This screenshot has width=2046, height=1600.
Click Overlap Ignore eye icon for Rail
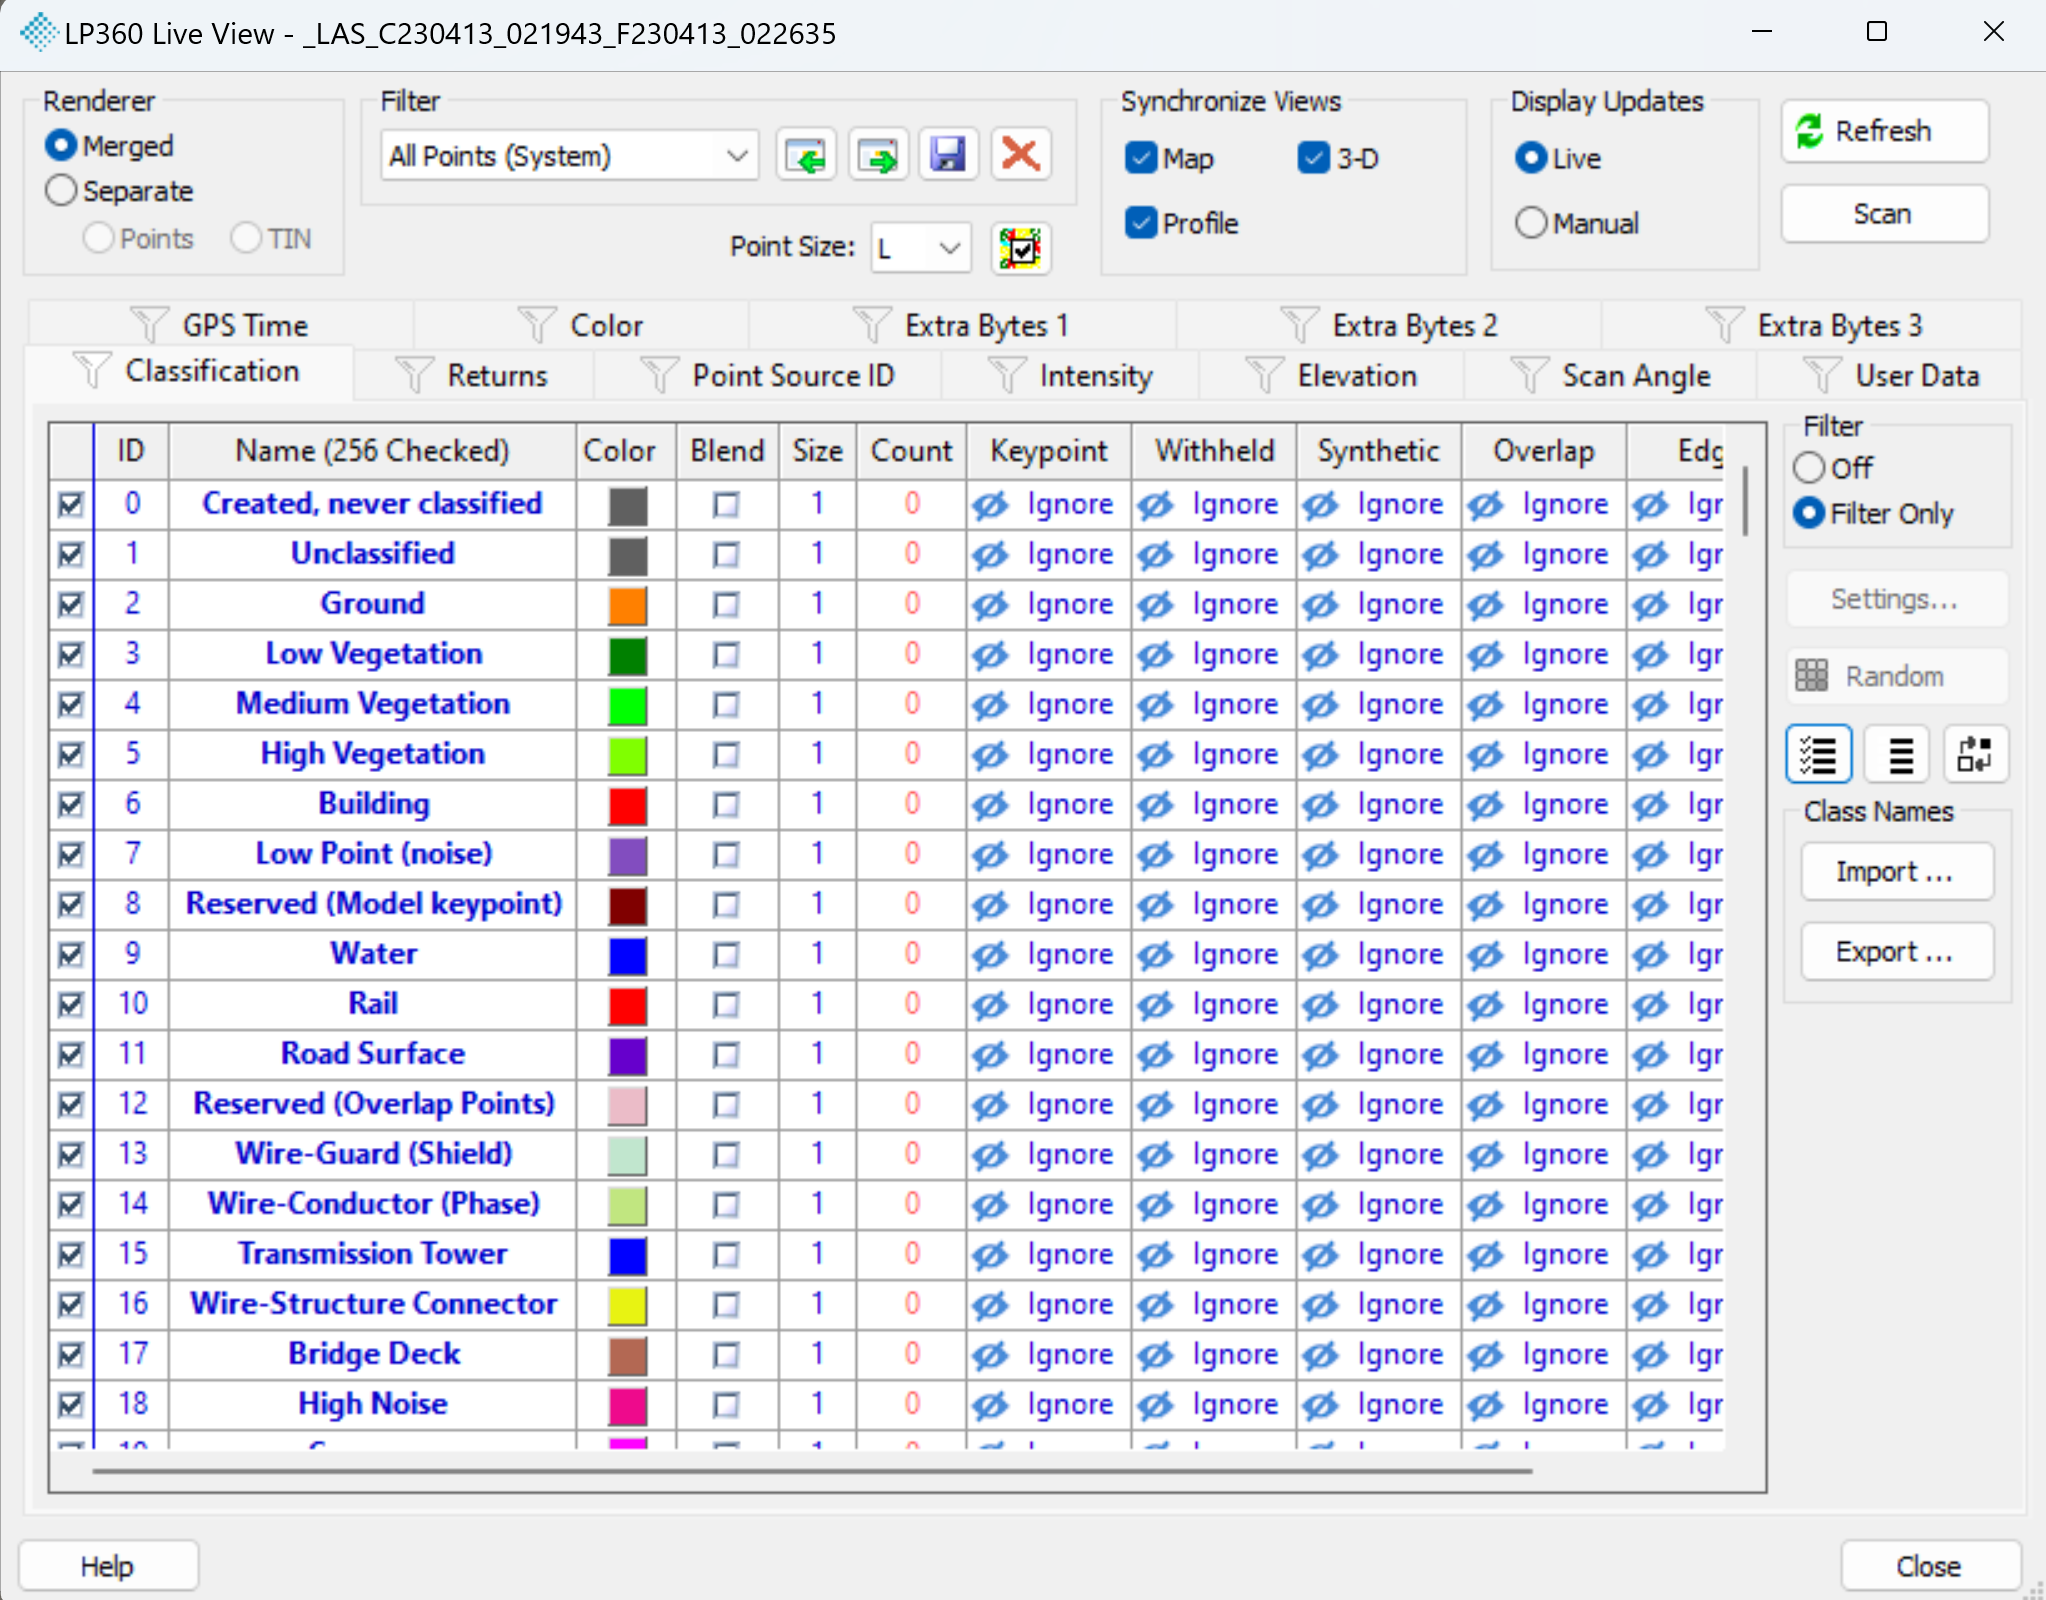pyautogui.click(x=1486, y=1005)
